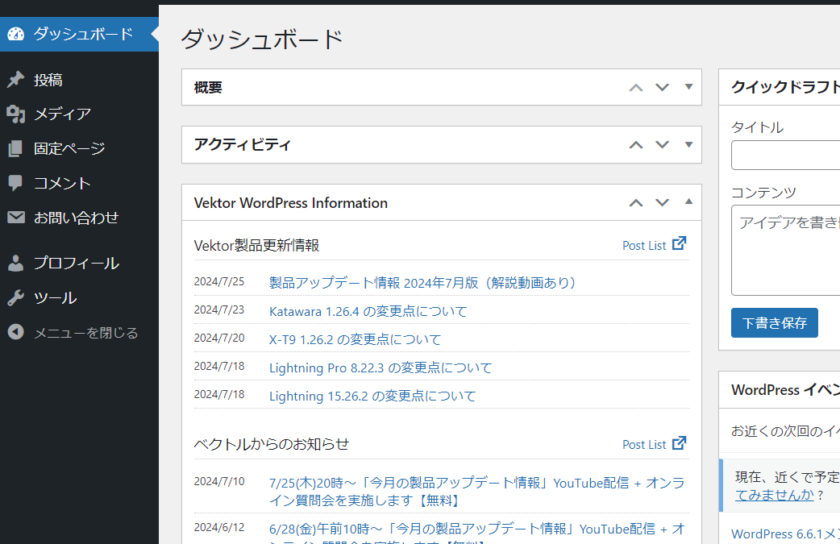Click the Vektor WordPress Information heading
This screenshot has width=840, height=544.
[x=291, y=203]
